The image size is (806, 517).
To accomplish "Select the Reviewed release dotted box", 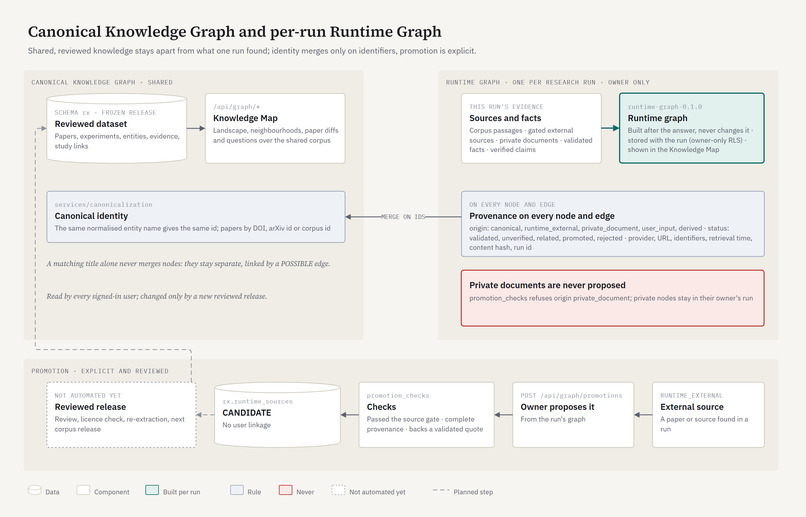I will tap(121, 415).
